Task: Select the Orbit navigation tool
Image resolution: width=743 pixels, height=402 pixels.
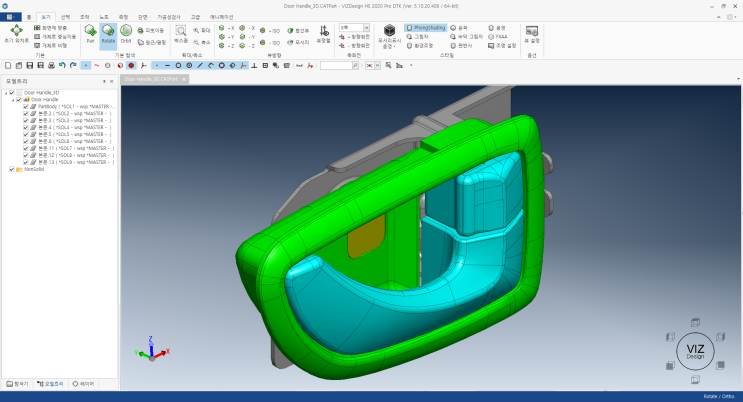Action: pyautogui.click(x=126, y=34)
